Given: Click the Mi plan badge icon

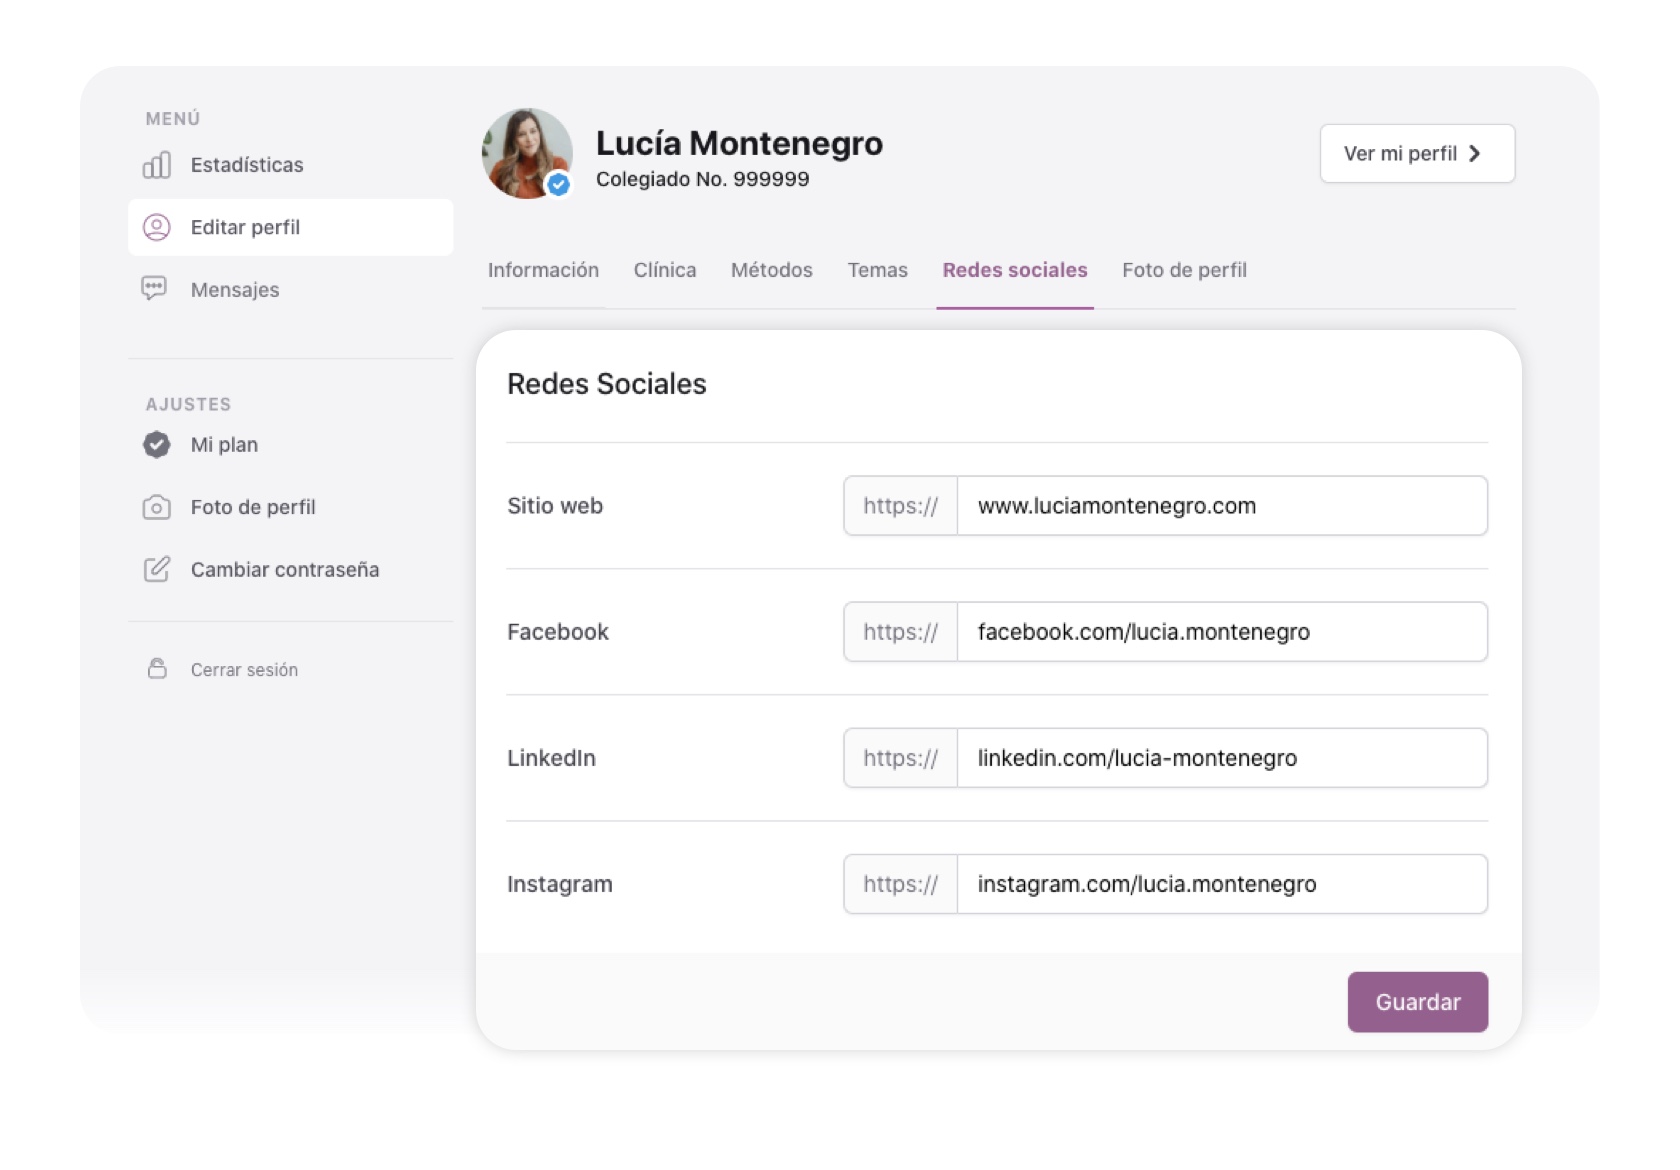Looking at the screenshot, I should click(156, 444).
